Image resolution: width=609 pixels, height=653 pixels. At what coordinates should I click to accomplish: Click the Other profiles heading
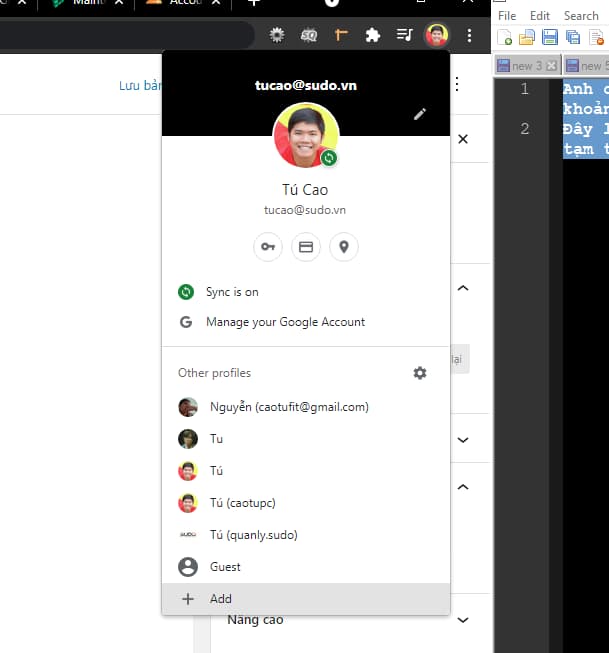tap(215, 373)
